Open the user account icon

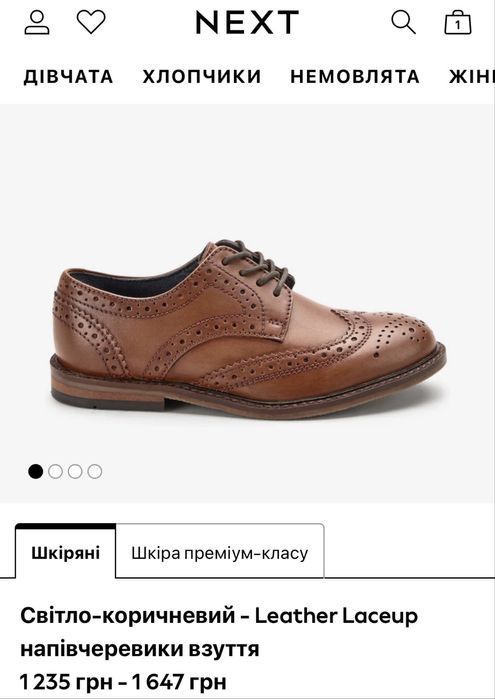tap(37, 22)
